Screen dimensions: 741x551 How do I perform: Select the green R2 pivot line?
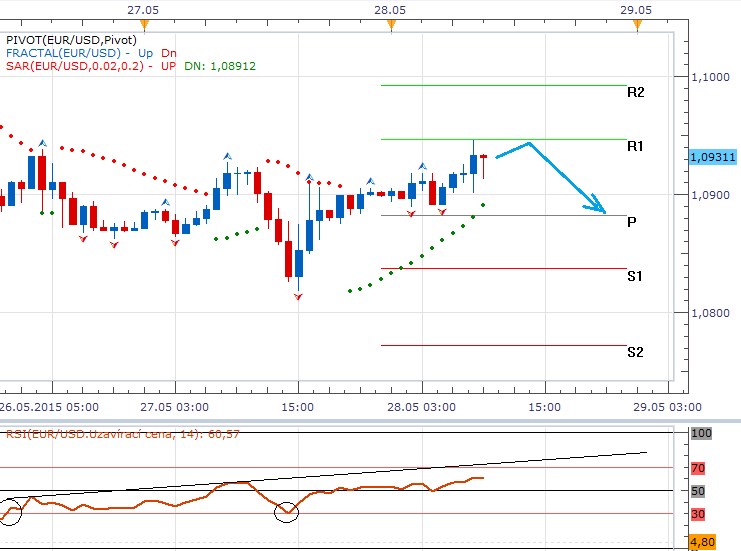pos(504,86)
